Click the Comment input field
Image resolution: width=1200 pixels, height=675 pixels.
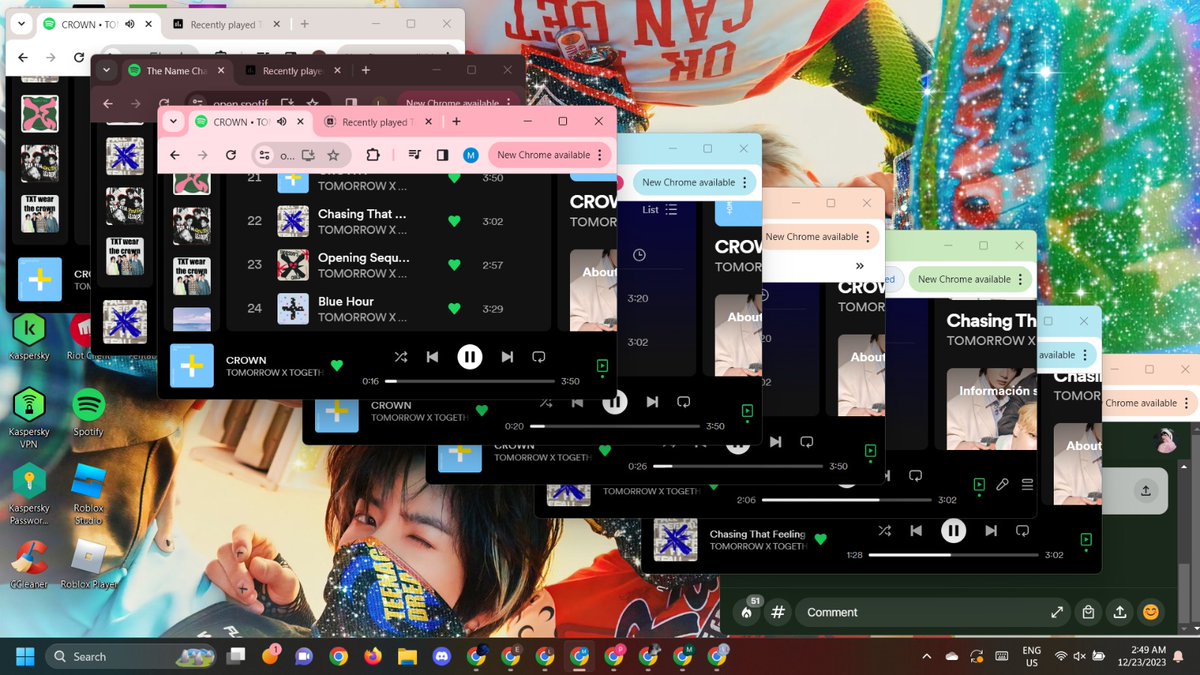[x=932, y=612]
